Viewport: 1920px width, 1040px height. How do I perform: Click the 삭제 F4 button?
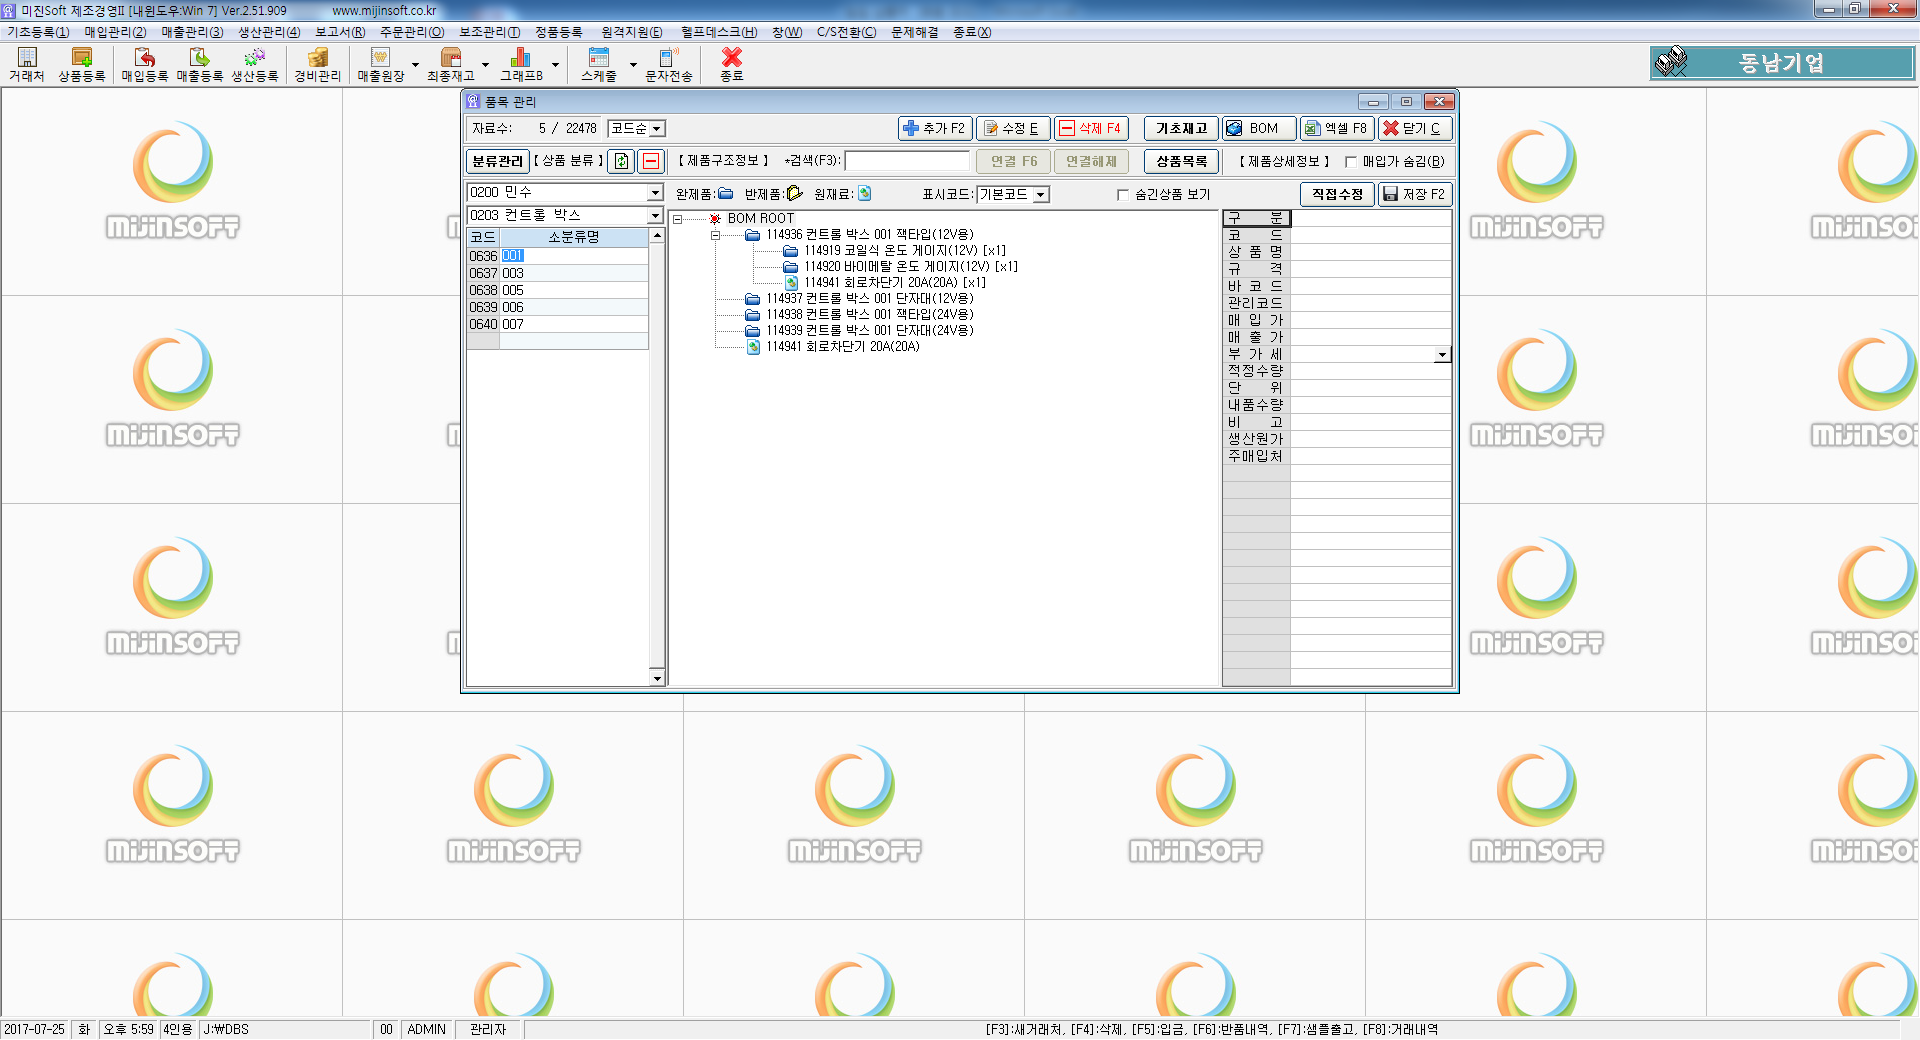click(1091, 129)
